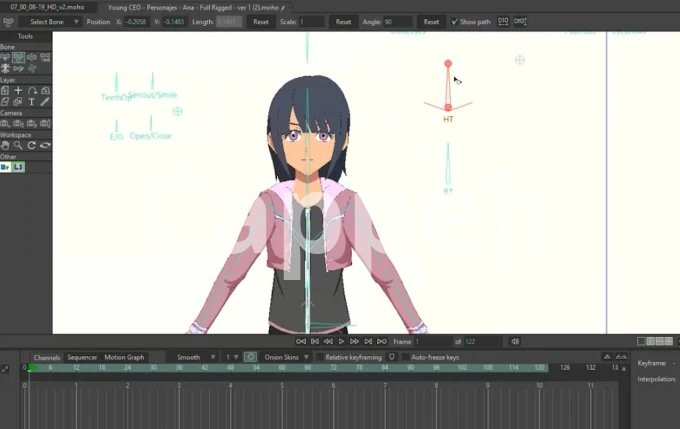Click the Br script icon under Other
The width and height of the screenshot is (680, 429).
point(6,167)
